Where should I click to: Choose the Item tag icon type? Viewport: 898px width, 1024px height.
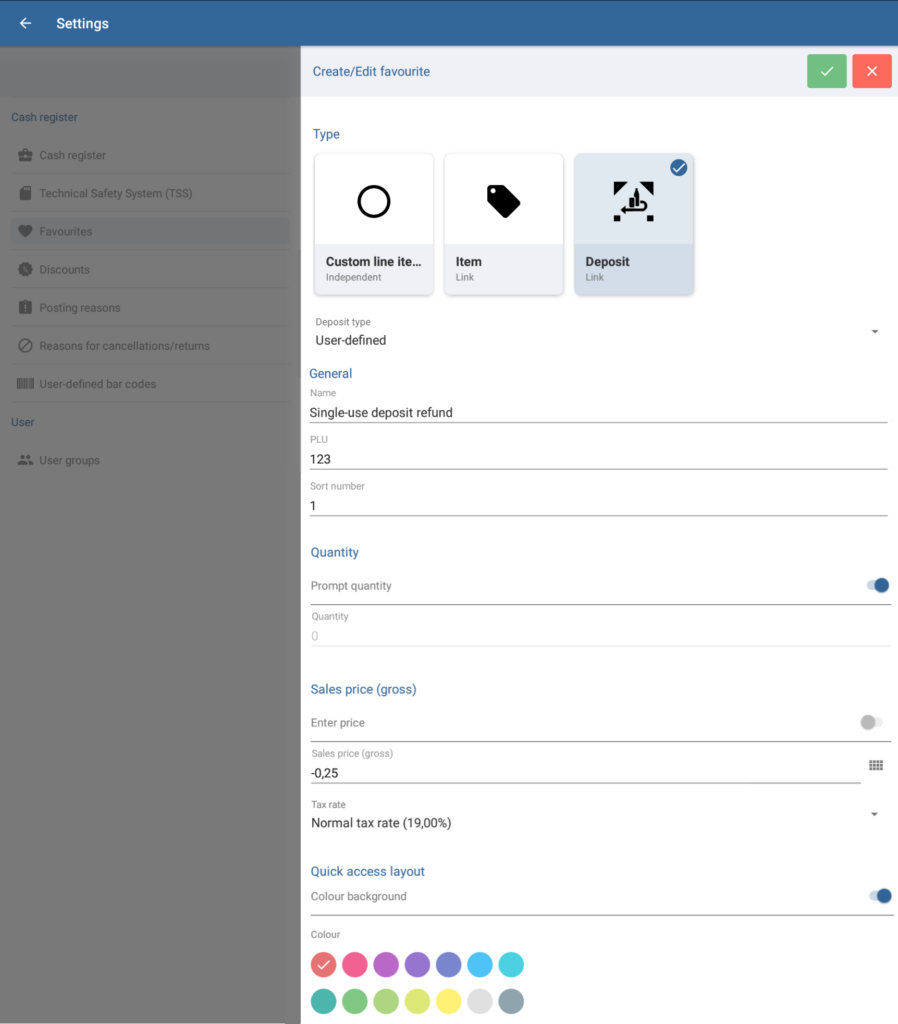click(x=503, y=202)
